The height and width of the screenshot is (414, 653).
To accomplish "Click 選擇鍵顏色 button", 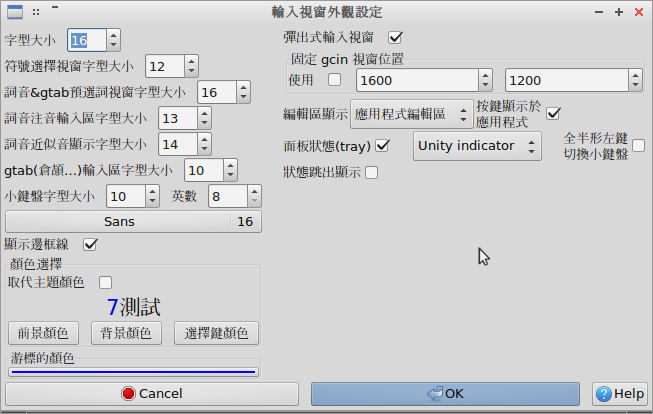I will pyautogui.click(x=216, y=333).
